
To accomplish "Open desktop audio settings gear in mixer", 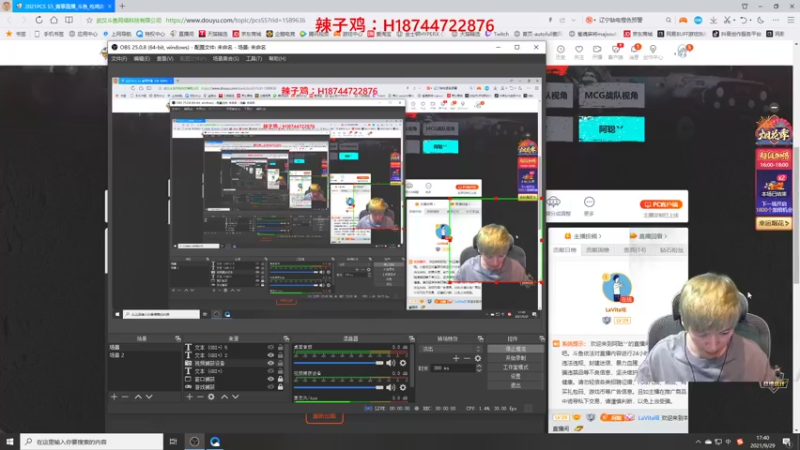I will click(403, 363).
